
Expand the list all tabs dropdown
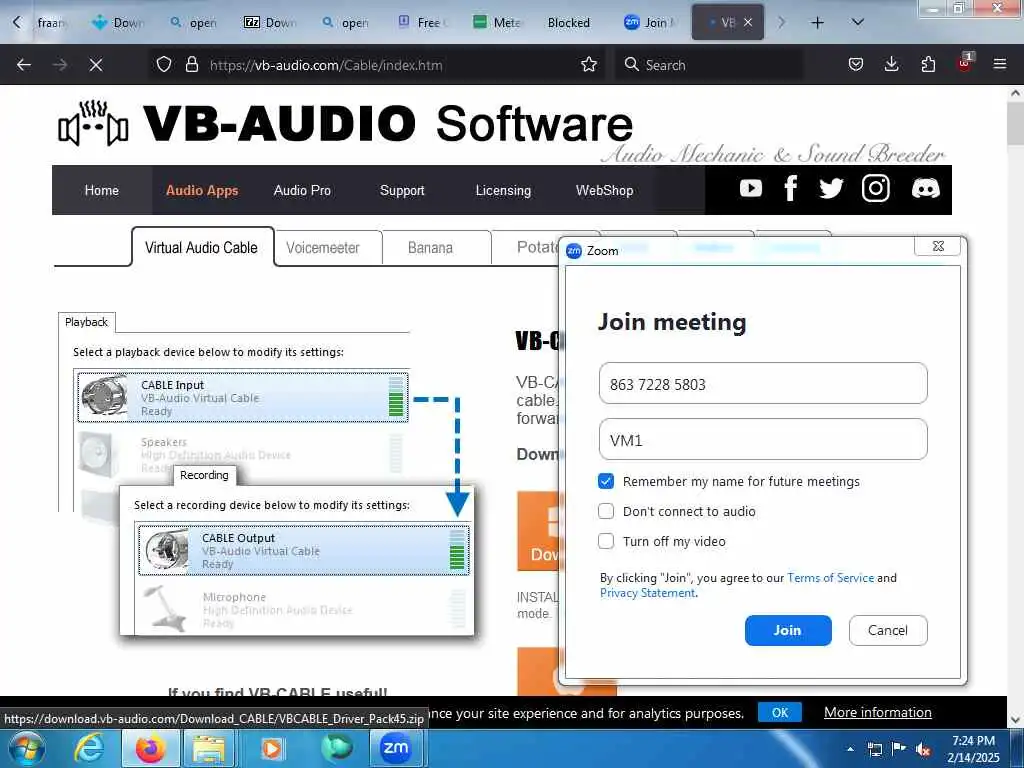click(x=858, y=23)
